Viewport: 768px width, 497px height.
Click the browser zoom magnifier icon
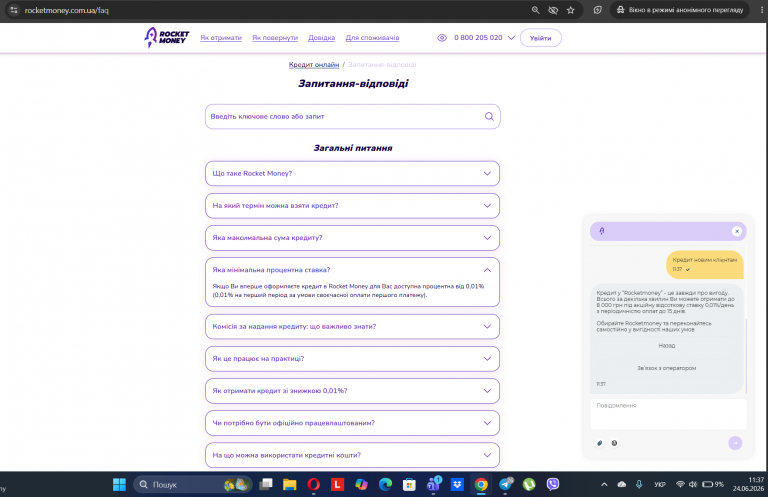(535, 10)
